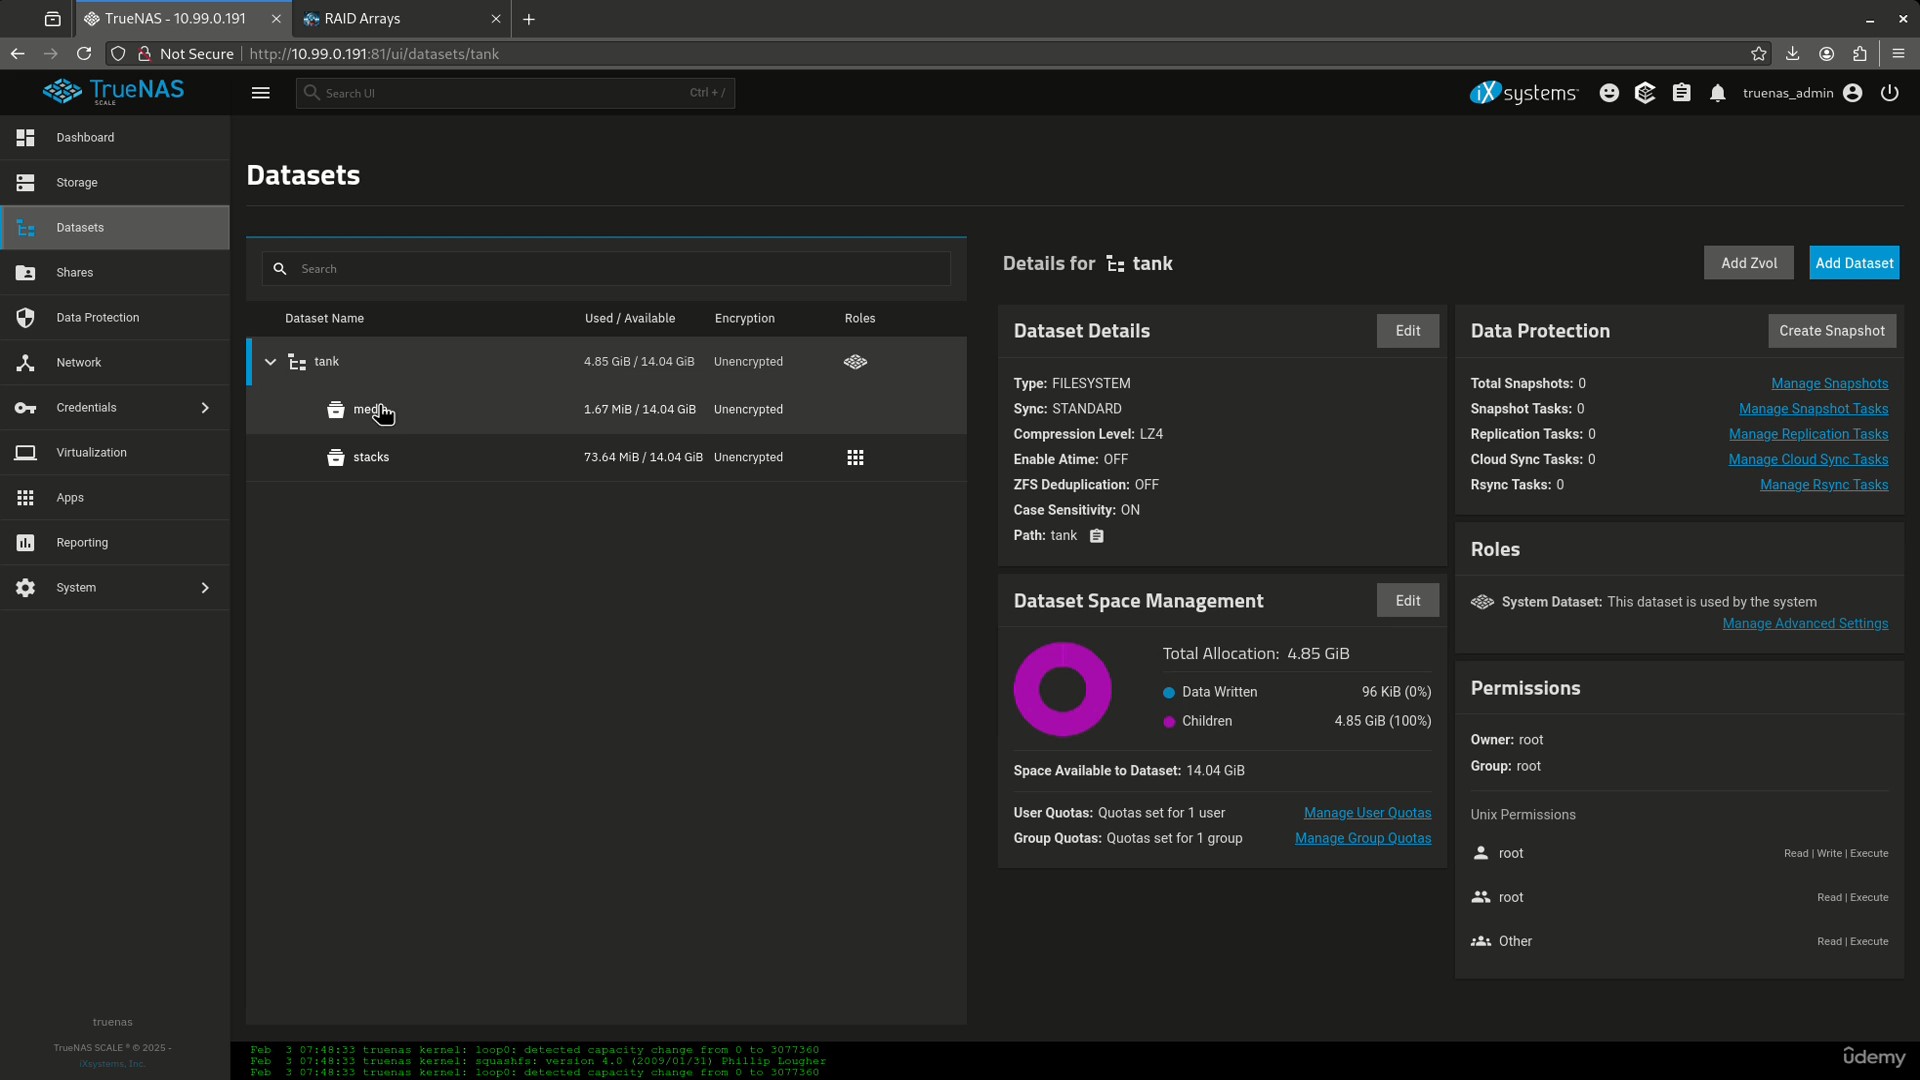The width and height of the screenshot is (1920, 1080).
Task: Click the dataset Search field
Action: (x=606, y=269)
